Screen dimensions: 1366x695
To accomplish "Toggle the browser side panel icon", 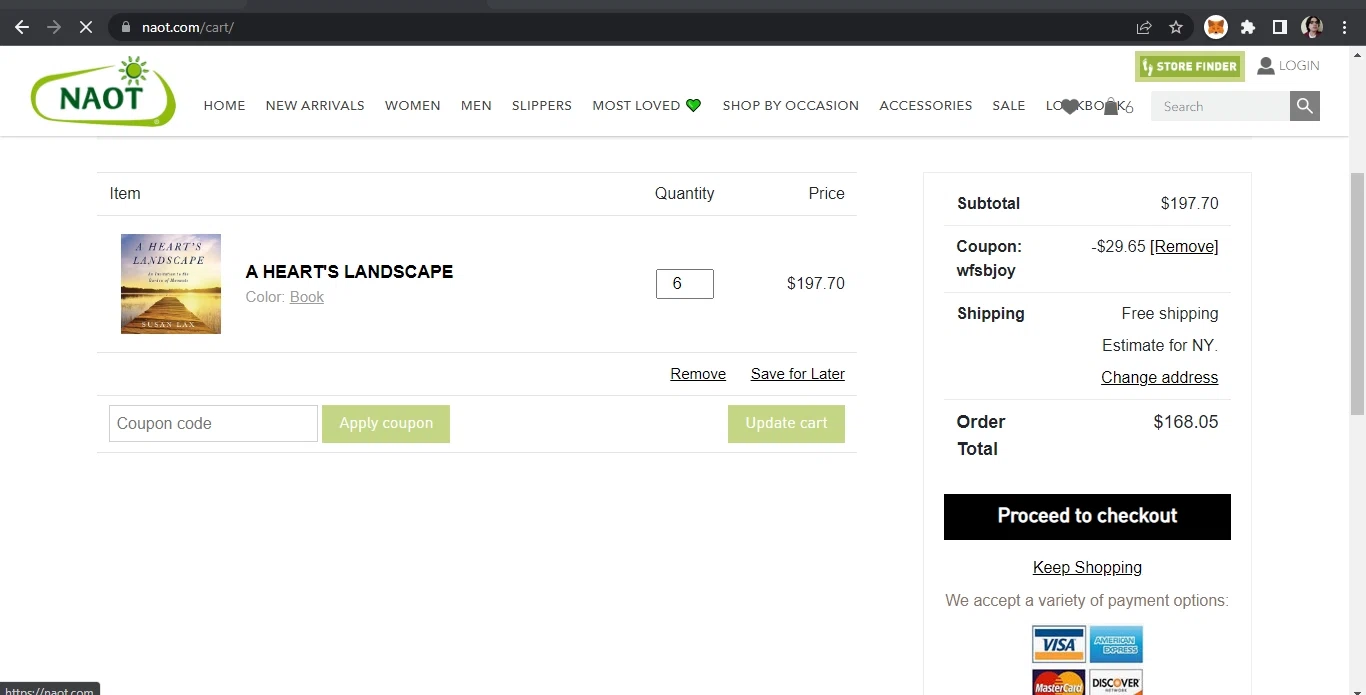I will pyautogui.click(x=1279, y=27).
